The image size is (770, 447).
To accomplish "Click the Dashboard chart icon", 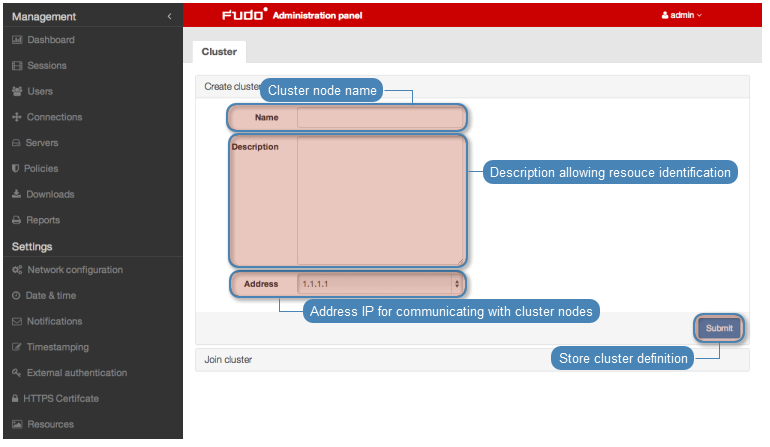I will coord(17,40).
